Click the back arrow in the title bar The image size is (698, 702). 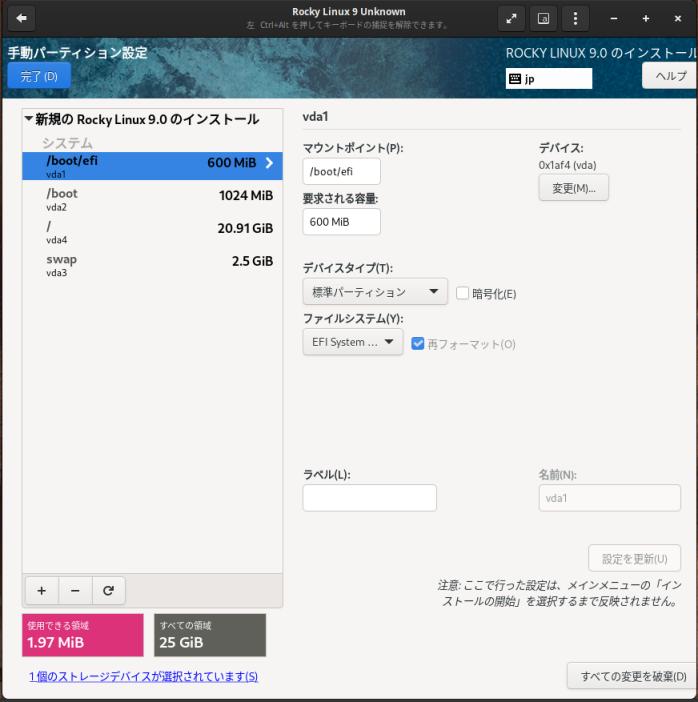[x=21, y=18]
